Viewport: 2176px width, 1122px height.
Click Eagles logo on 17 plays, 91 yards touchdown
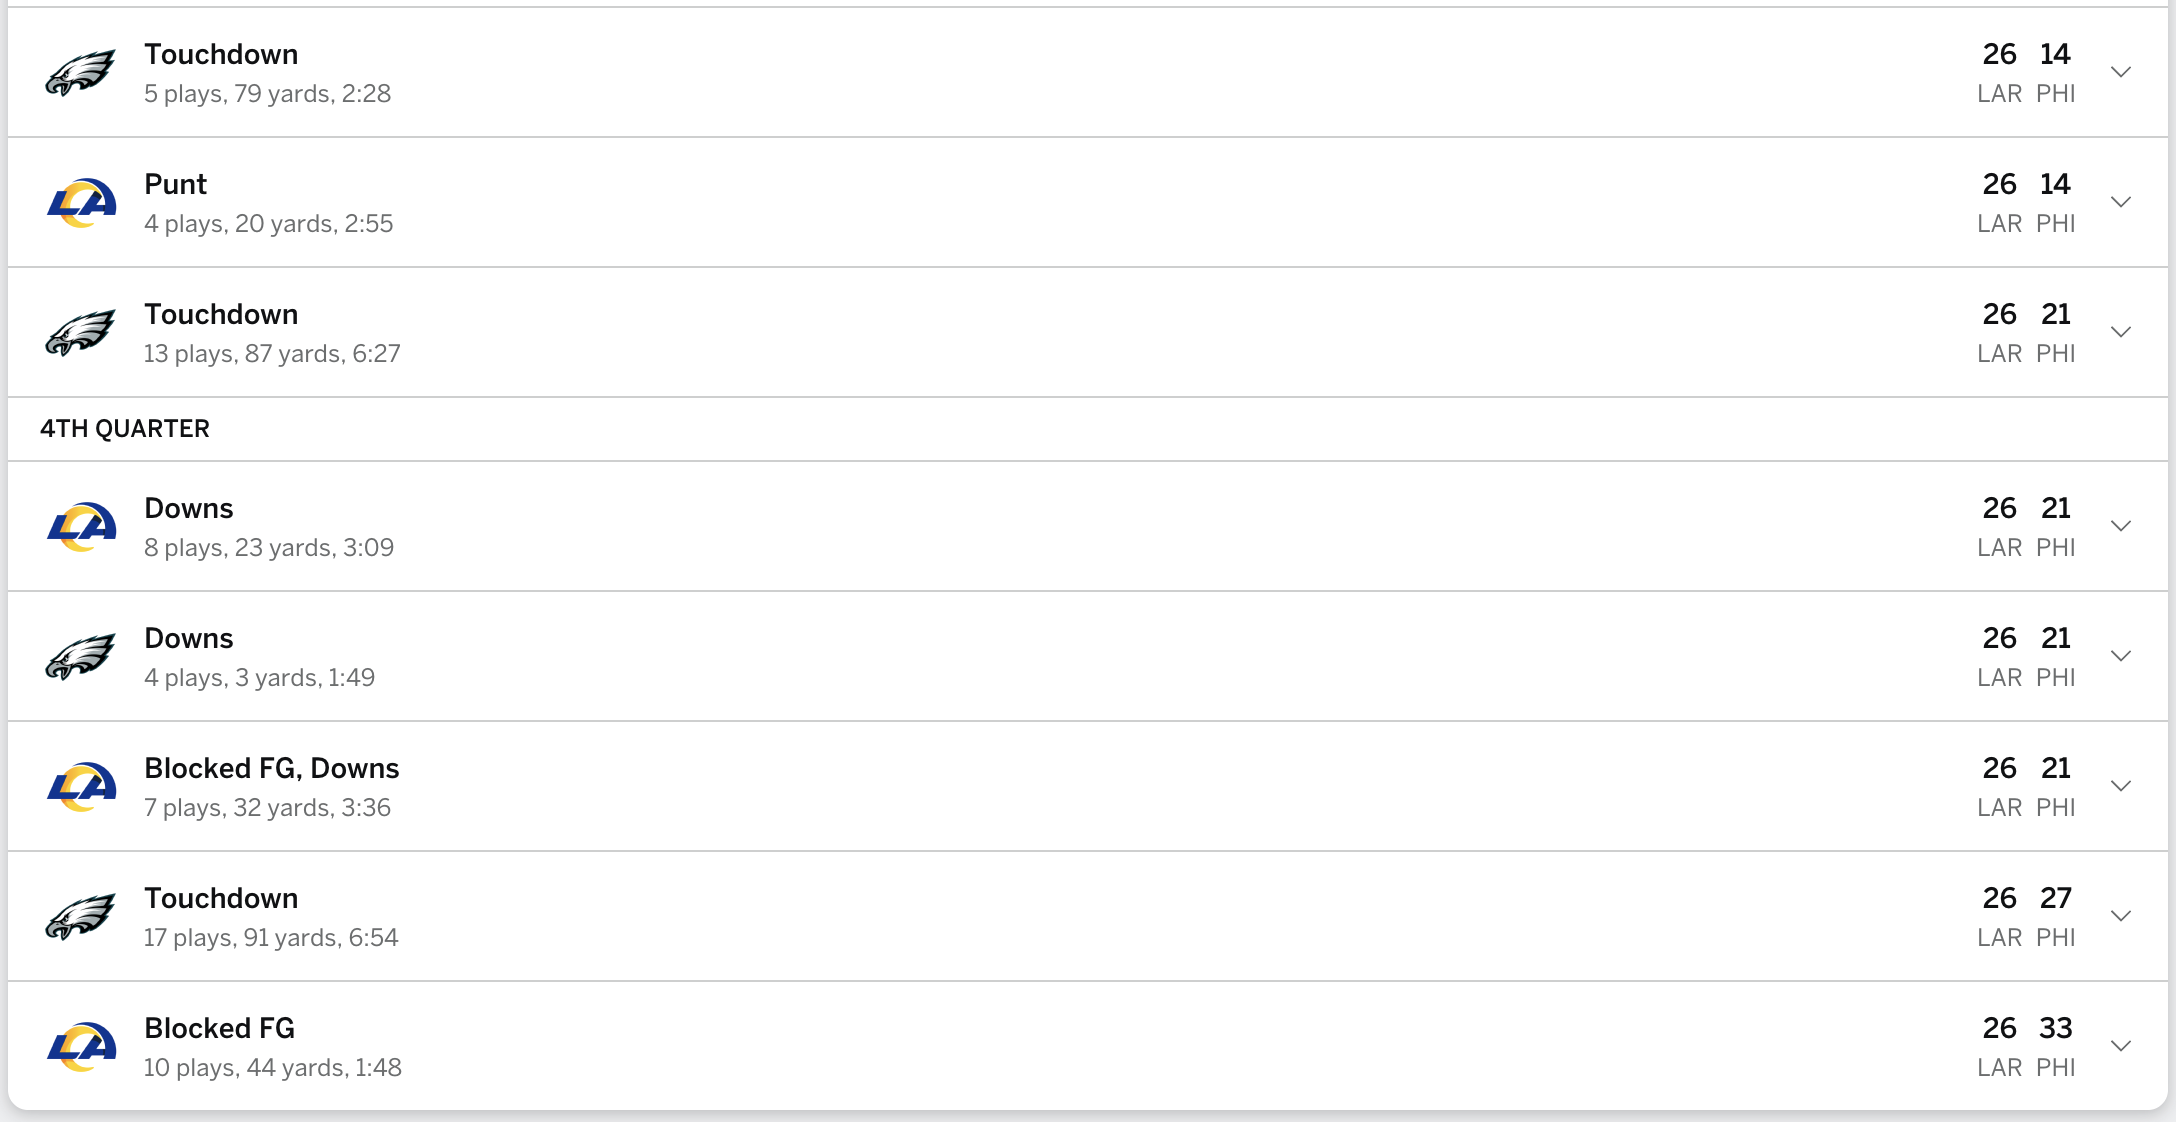coord(81,917)
